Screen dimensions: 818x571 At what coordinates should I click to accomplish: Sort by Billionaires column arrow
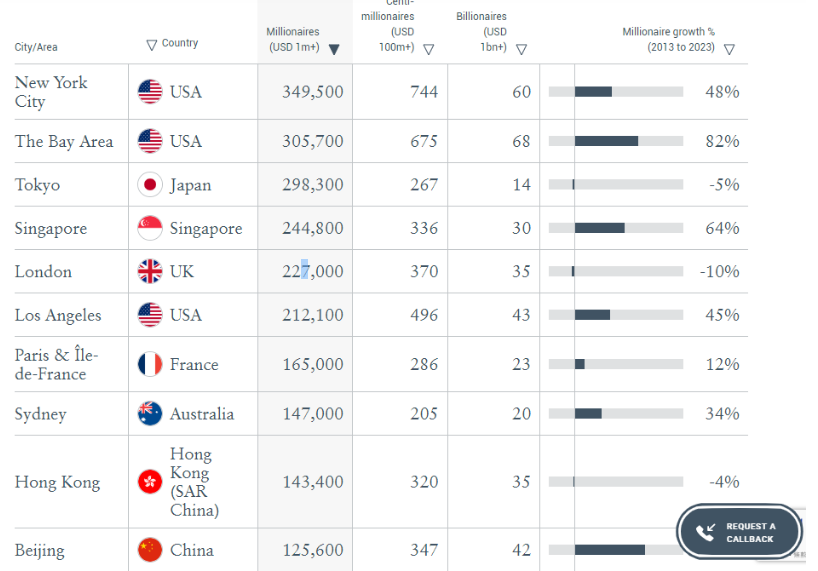pos(521,49)
